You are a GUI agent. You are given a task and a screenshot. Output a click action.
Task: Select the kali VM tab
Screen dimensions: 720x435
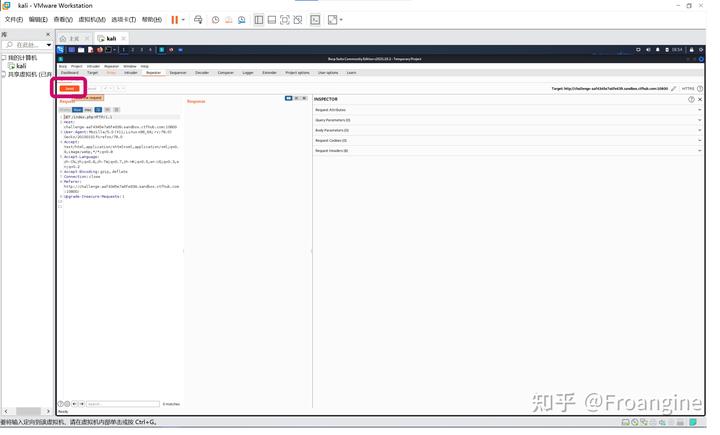pyautogui.click(x=111, y=39)
